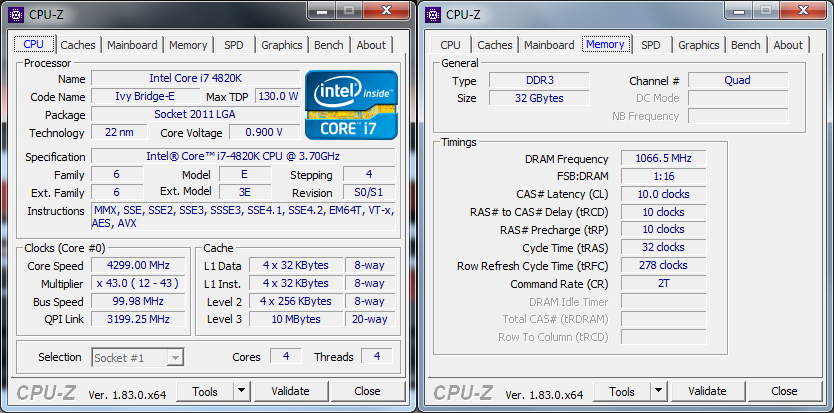Open Graphics tab in right window
Image resolution: width=834 pixels, height=413 pixels.
698,45
